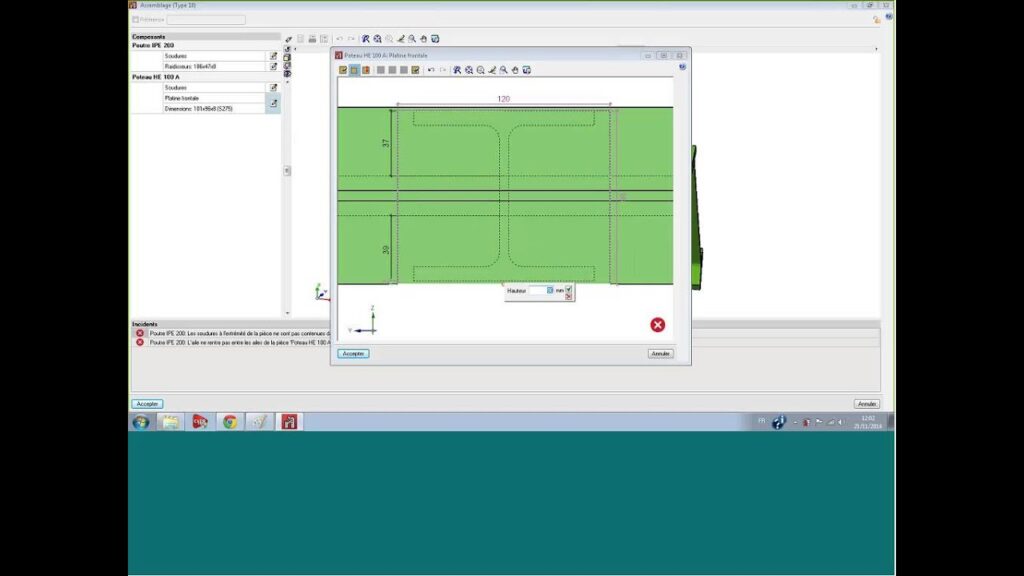Click the magnifier zoom tool in the dialog toolbar
1024x576 pixels.
click(x=503, y=70)
